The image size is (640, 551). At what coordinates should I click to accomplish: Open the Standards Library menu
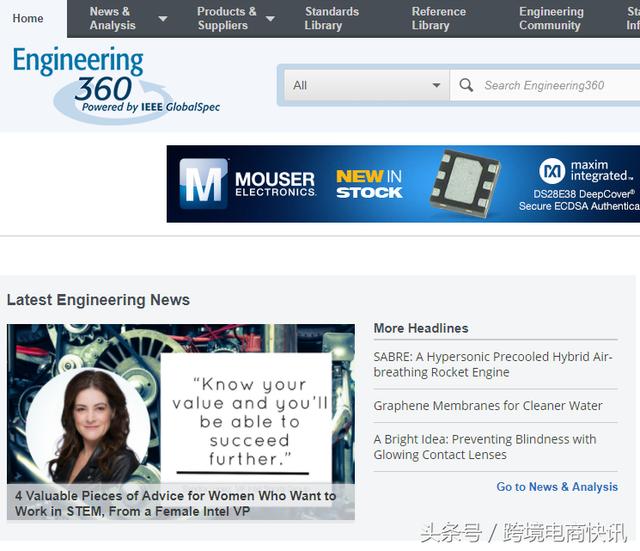click(331, 19)
